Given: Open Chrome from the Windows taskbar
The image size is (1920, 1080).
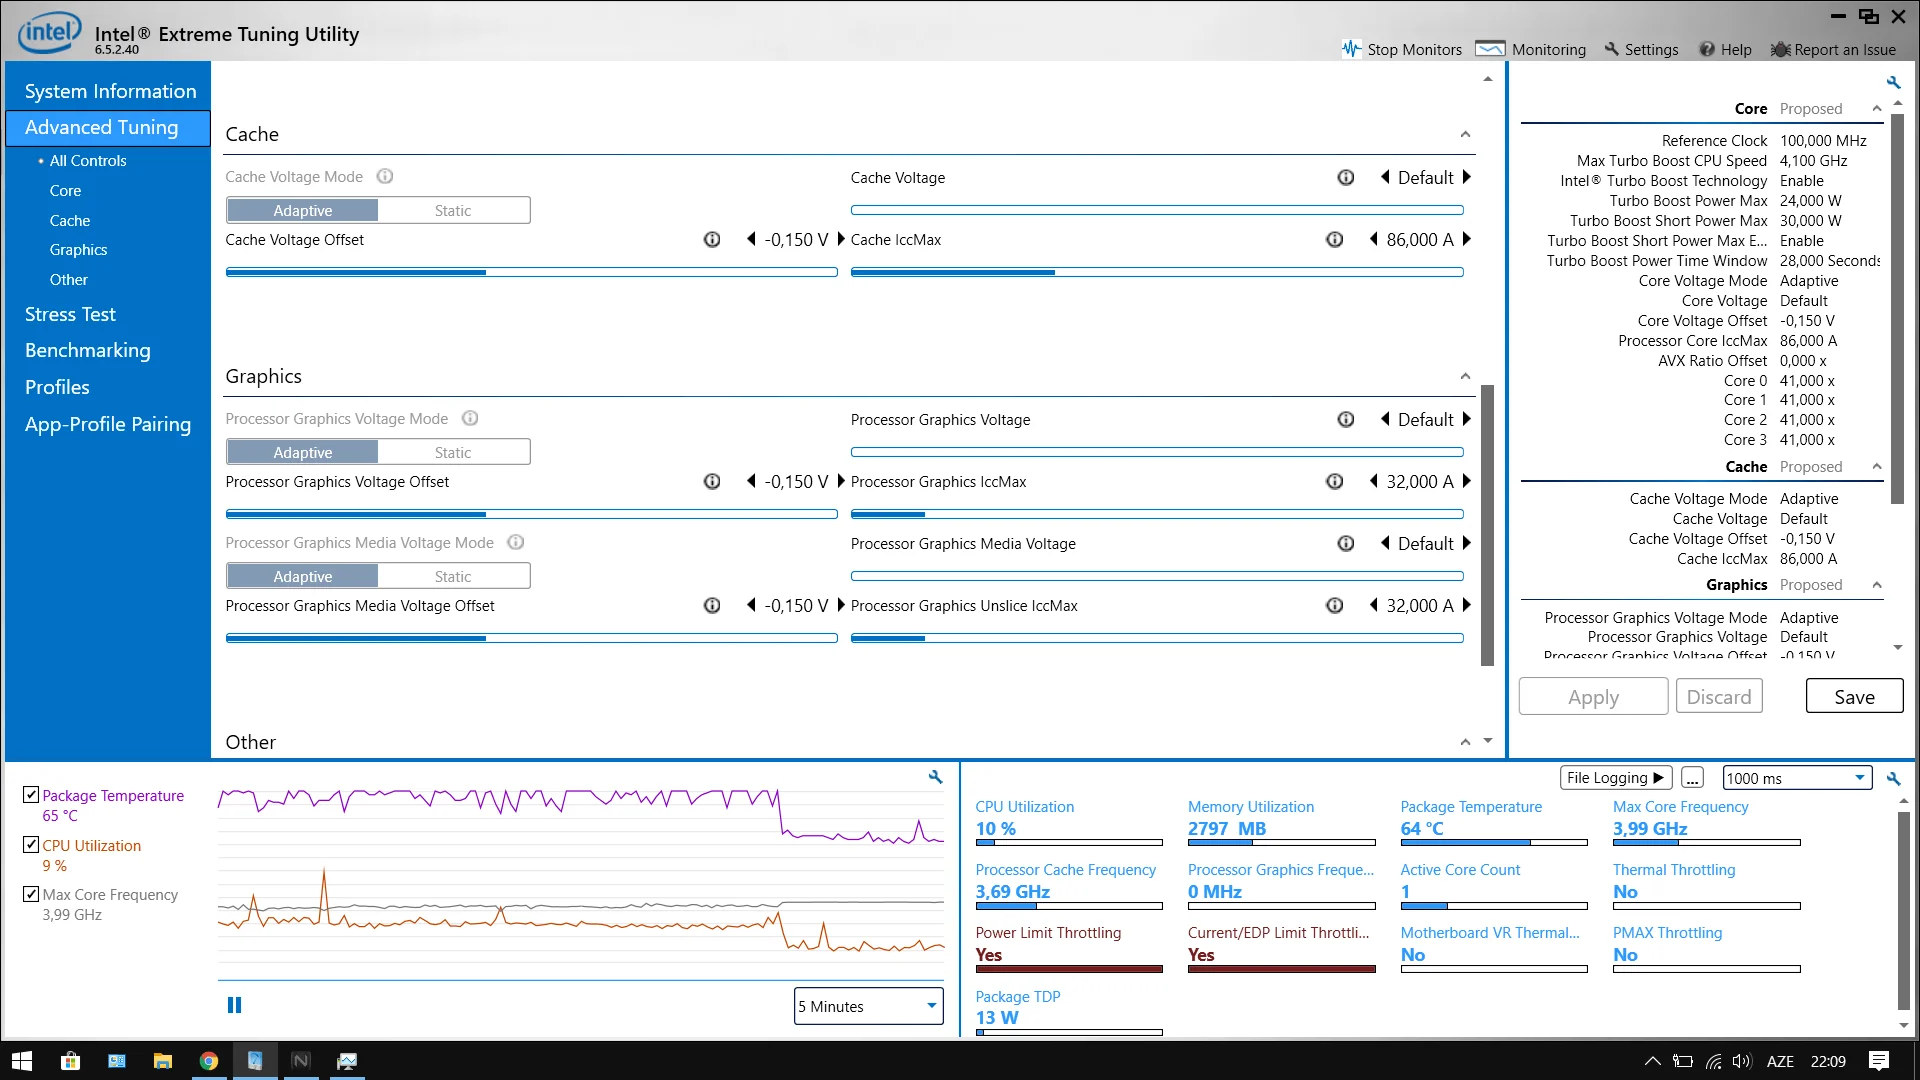Looking at the screenshot, I should [x=209, y=1061].
